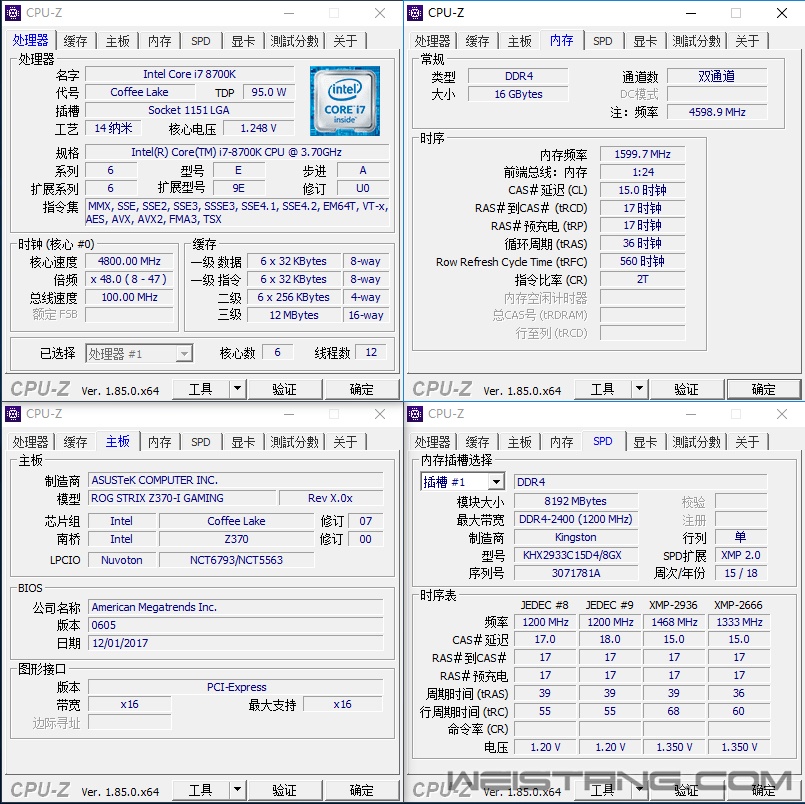Image resolution: width=805 pixels, height=804 pixels.
Task: Click the 1468 MHz frequency cell
Action: (x=674, y=622)
